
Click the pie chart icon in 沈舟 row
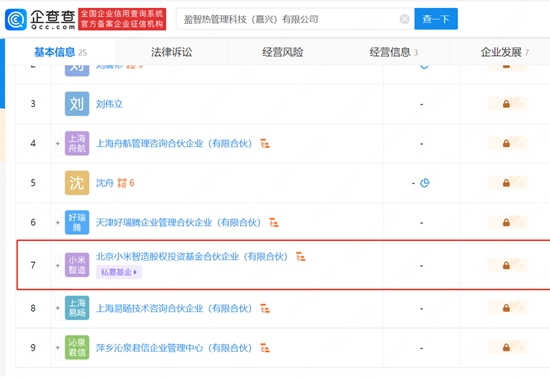point(424,183)
